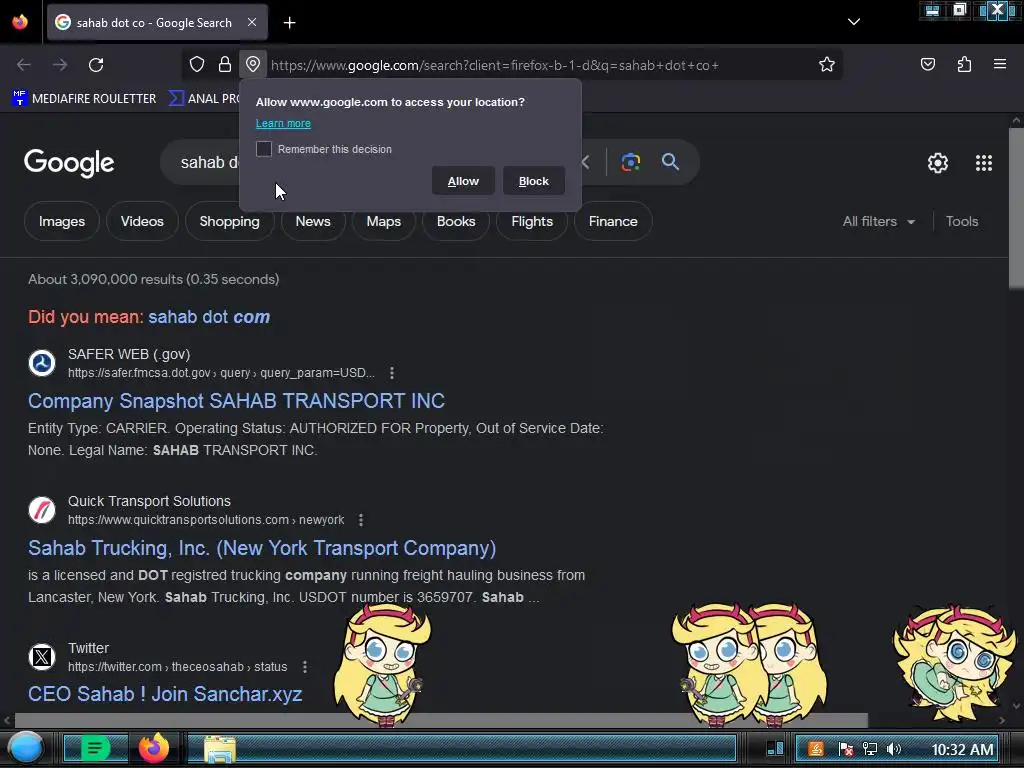The width and height of the screenshot is (1024, 768).
Task: Switch to Finance results
Action: pos(613,221)
